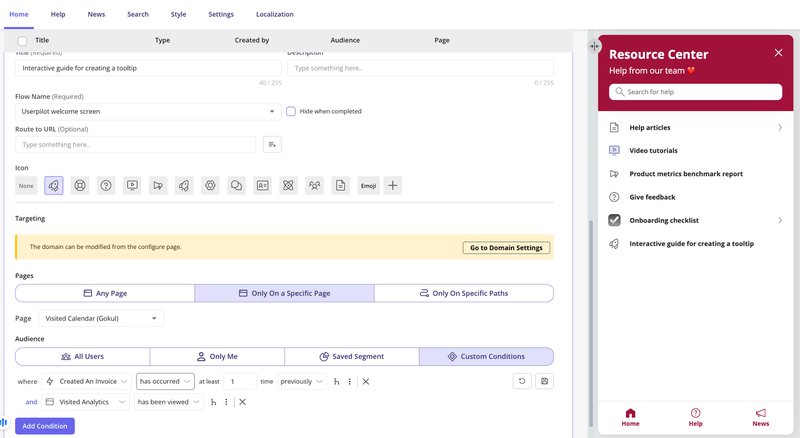Viewport: 800px width, 438px height.
Task: Switch to the Localization top tab
Action: 274,14
